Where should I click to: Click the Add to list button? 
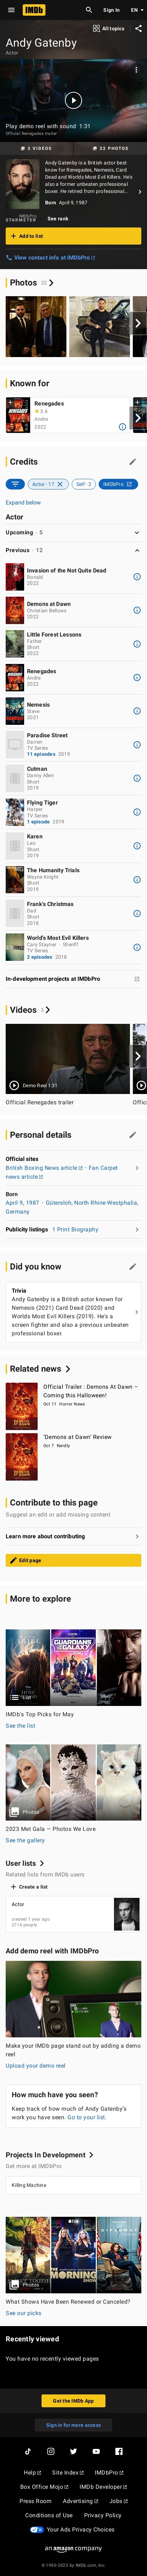(73, 236)
